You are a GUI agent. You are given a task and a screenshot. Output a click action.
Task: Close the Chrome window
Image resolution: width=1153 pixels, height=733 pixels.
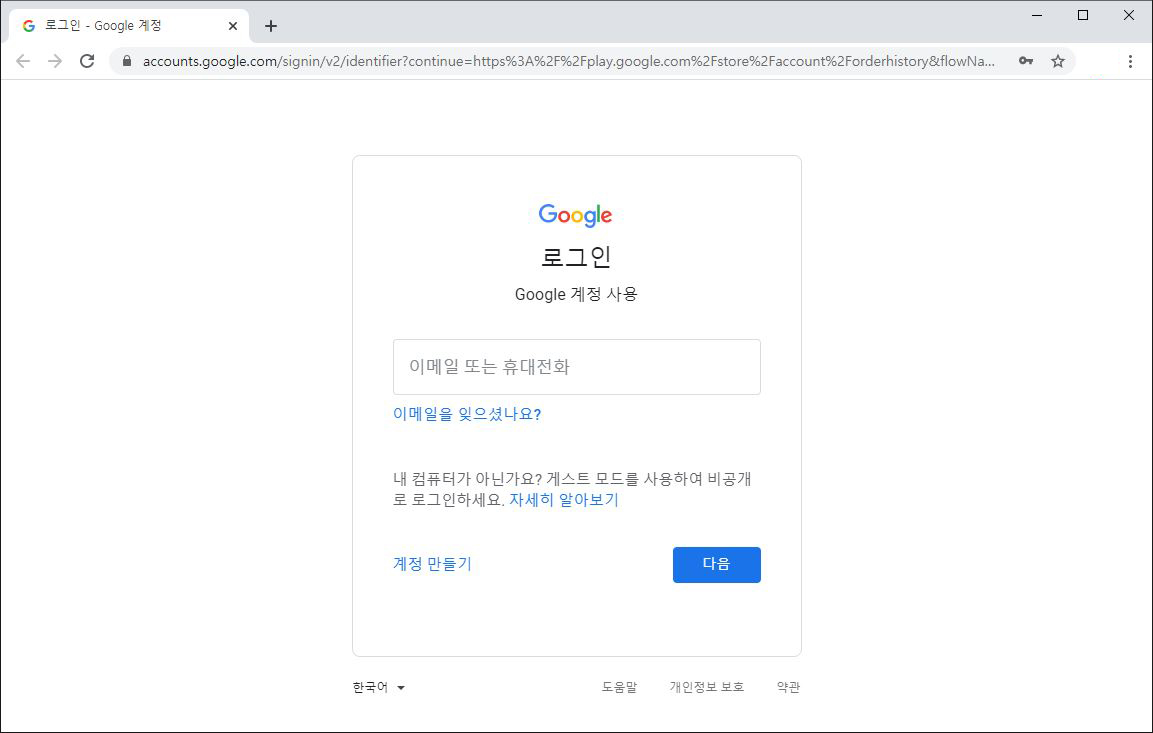tap(1129, 15)
